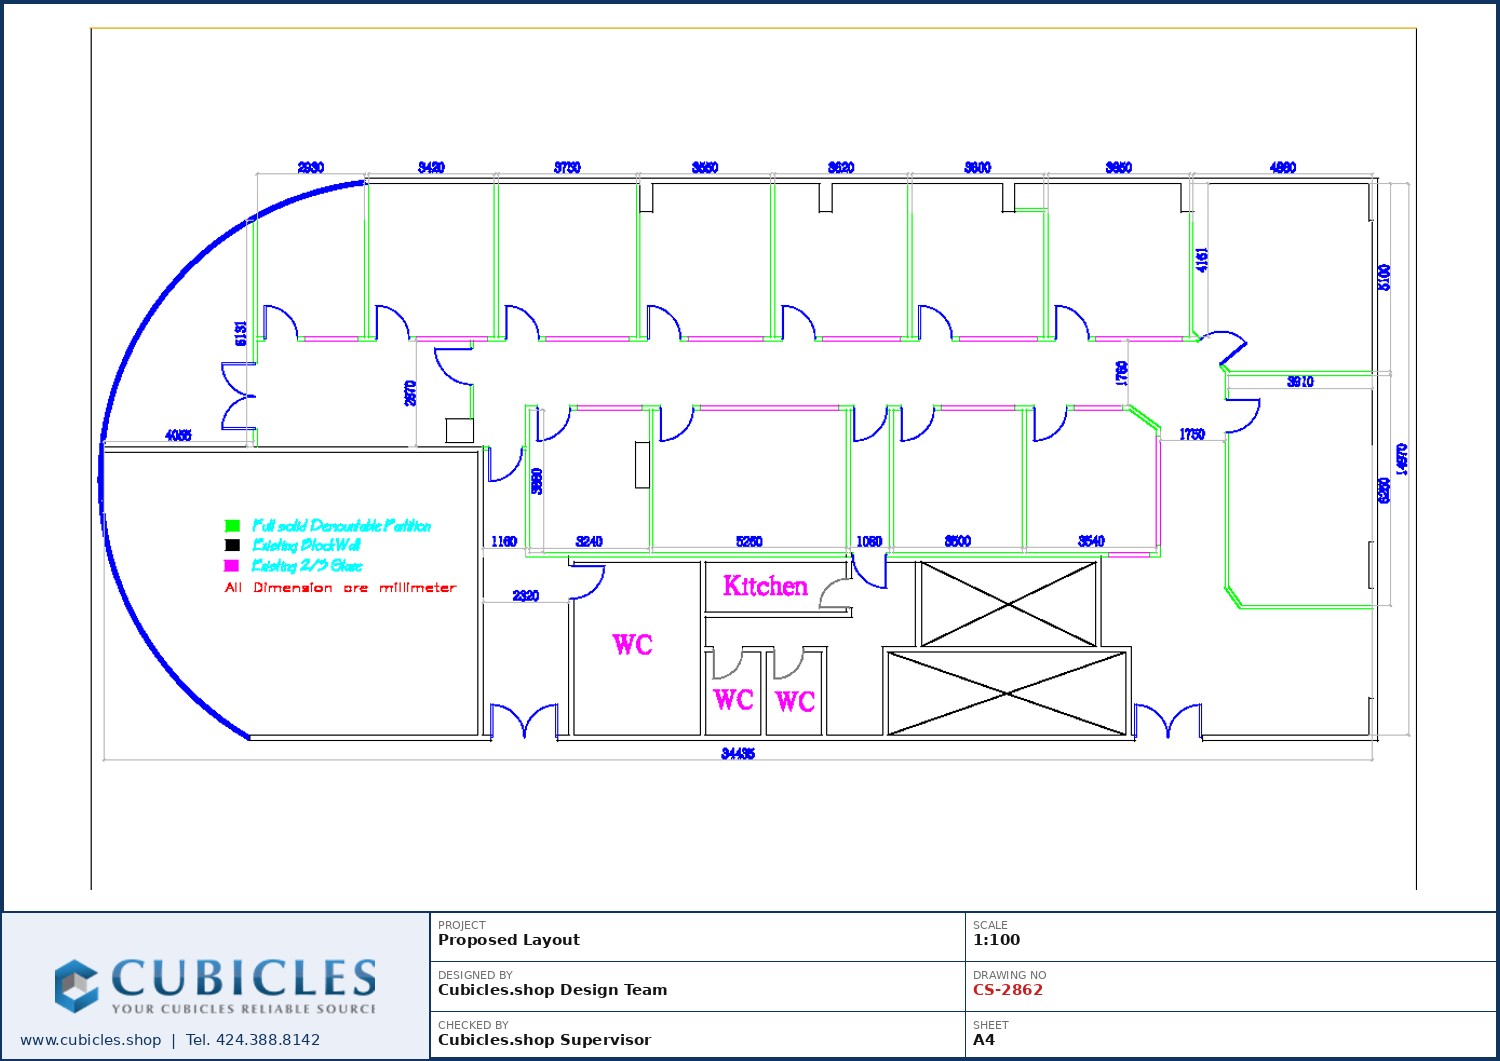Click the top dimension 3420
This screenshot has width=1500, height=1061.
click(431, 167)
